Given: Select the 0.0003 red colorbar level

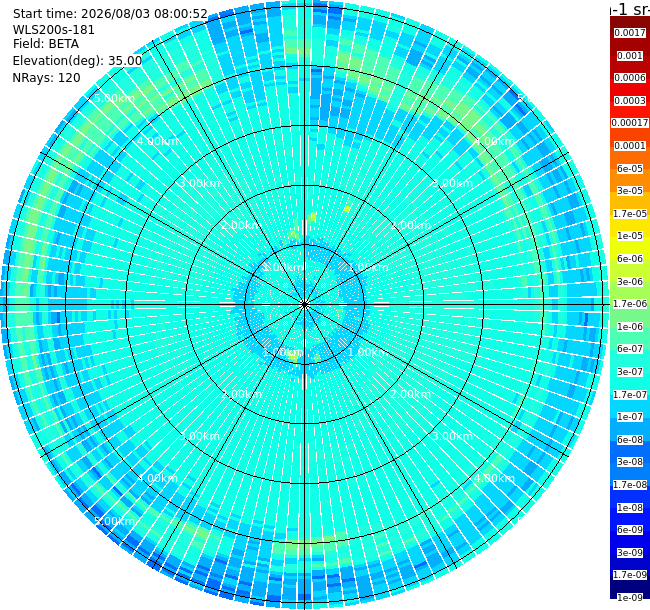Looking at the screenshot, I should tap(630, 101).
